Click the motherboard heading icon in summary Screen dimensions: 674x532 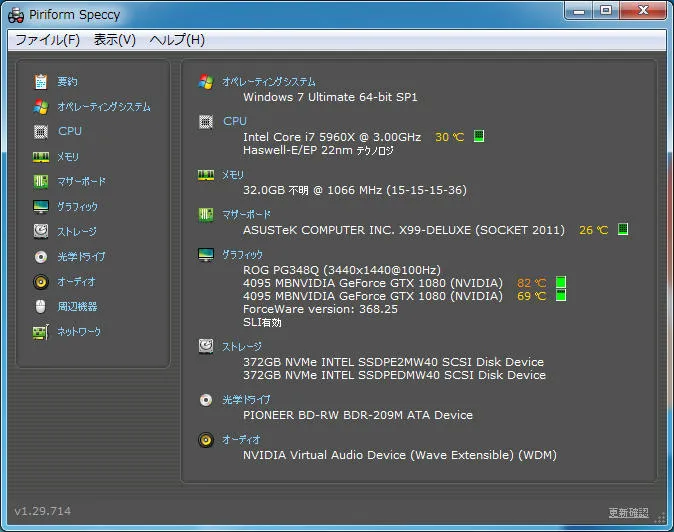coord(206,214)
